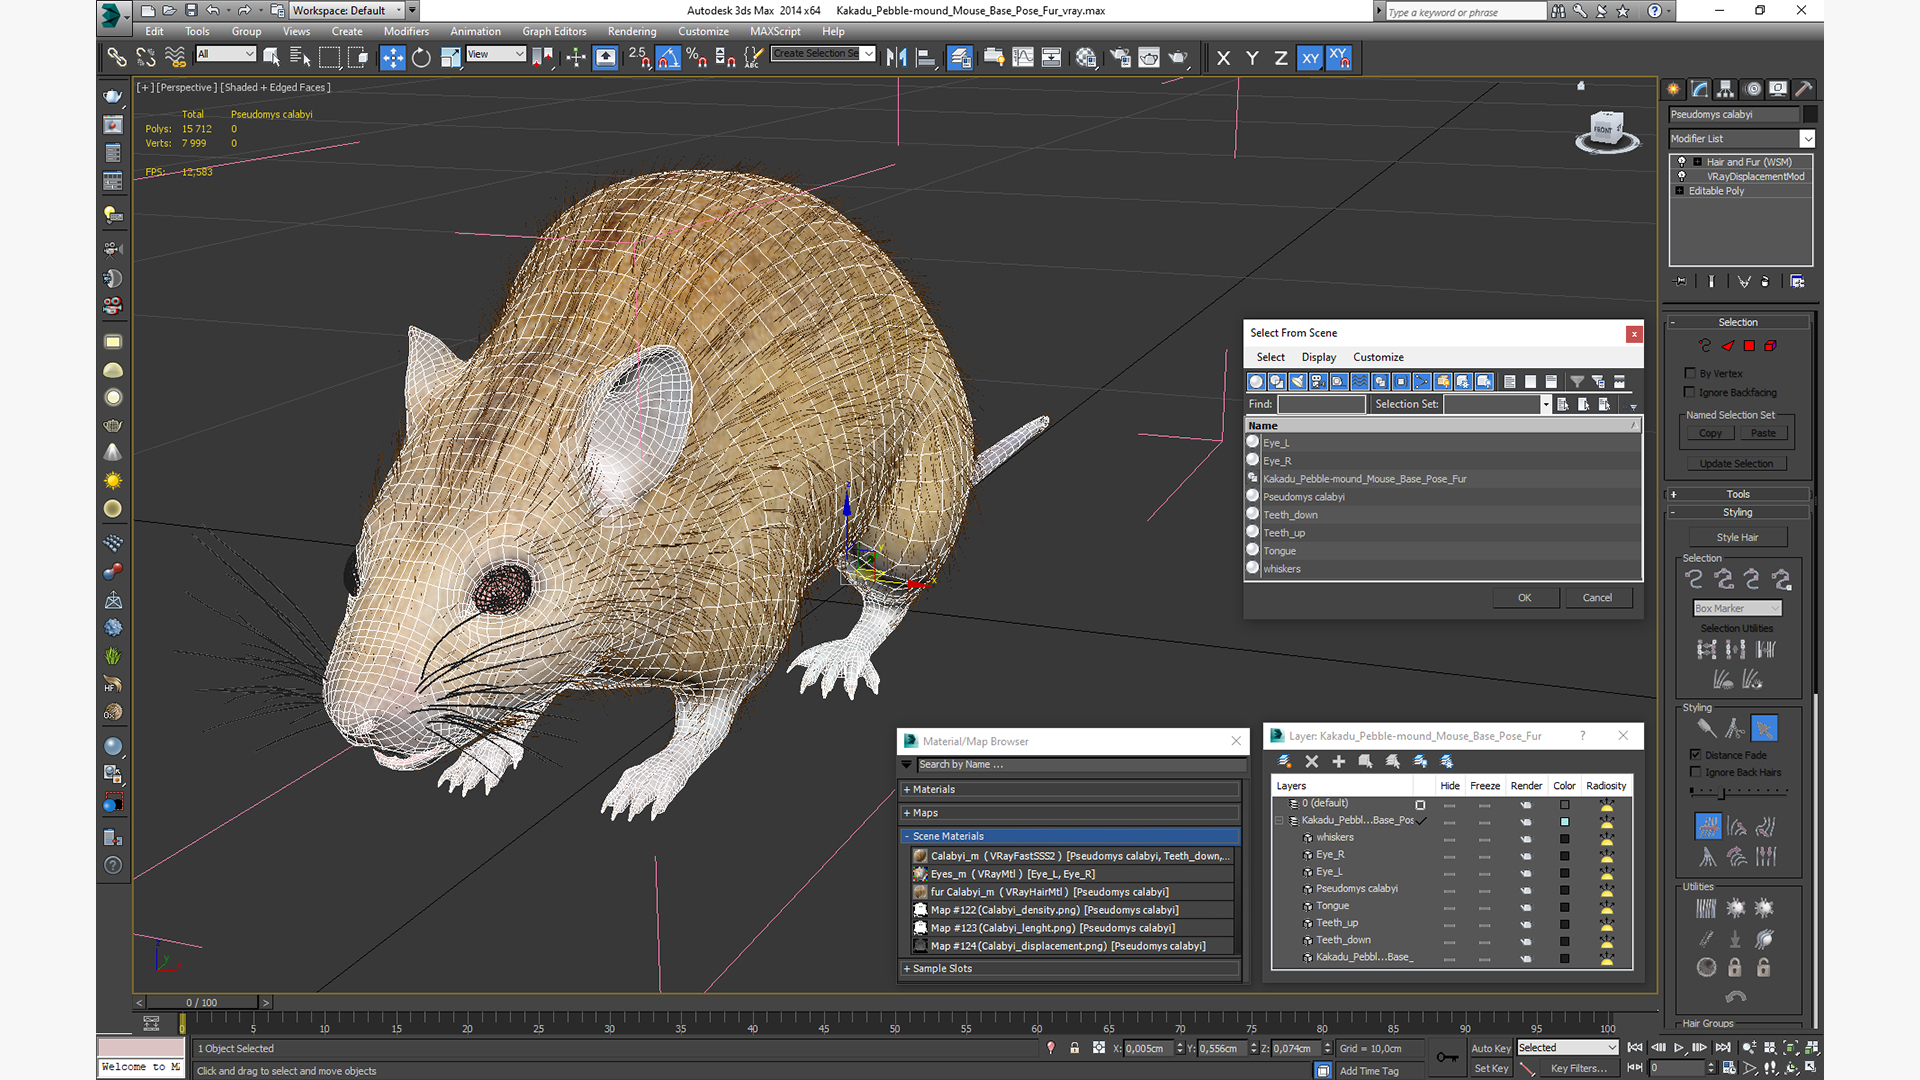Select the Move transform tool
The width and height of the screenshot is (1920, 1080).
392,58
